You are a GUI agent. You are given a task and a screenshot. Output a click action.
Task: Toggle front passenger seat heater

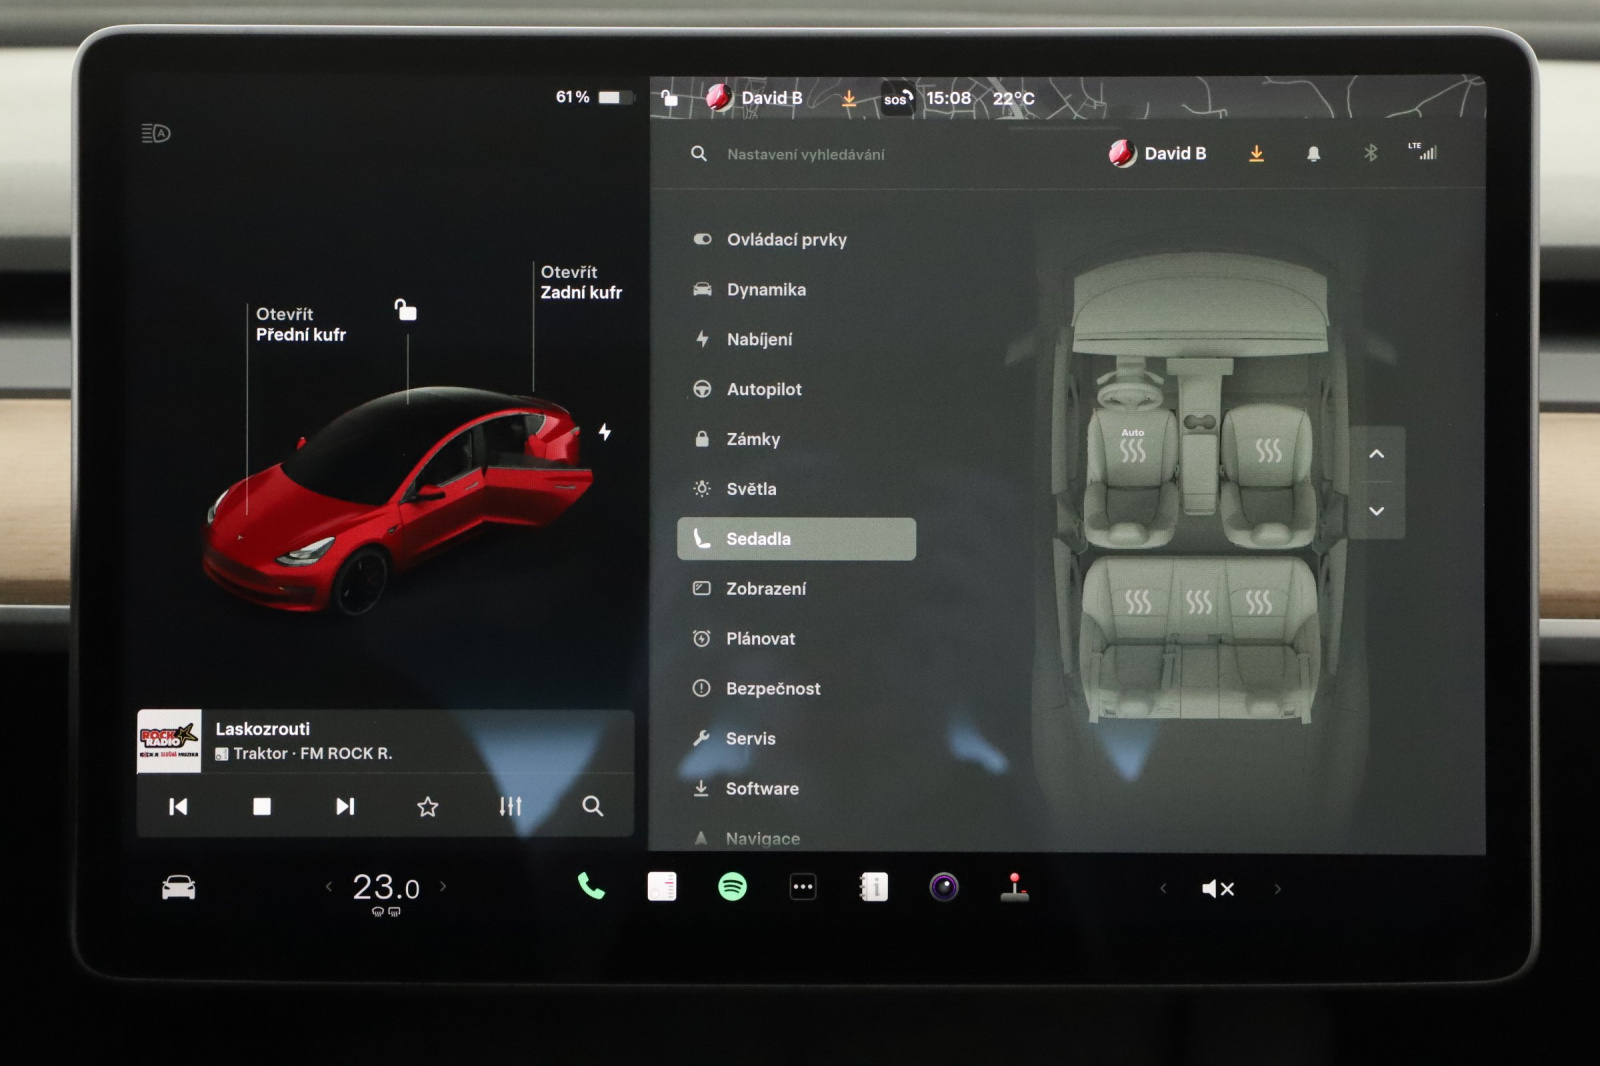click(x=1268, y=451)
